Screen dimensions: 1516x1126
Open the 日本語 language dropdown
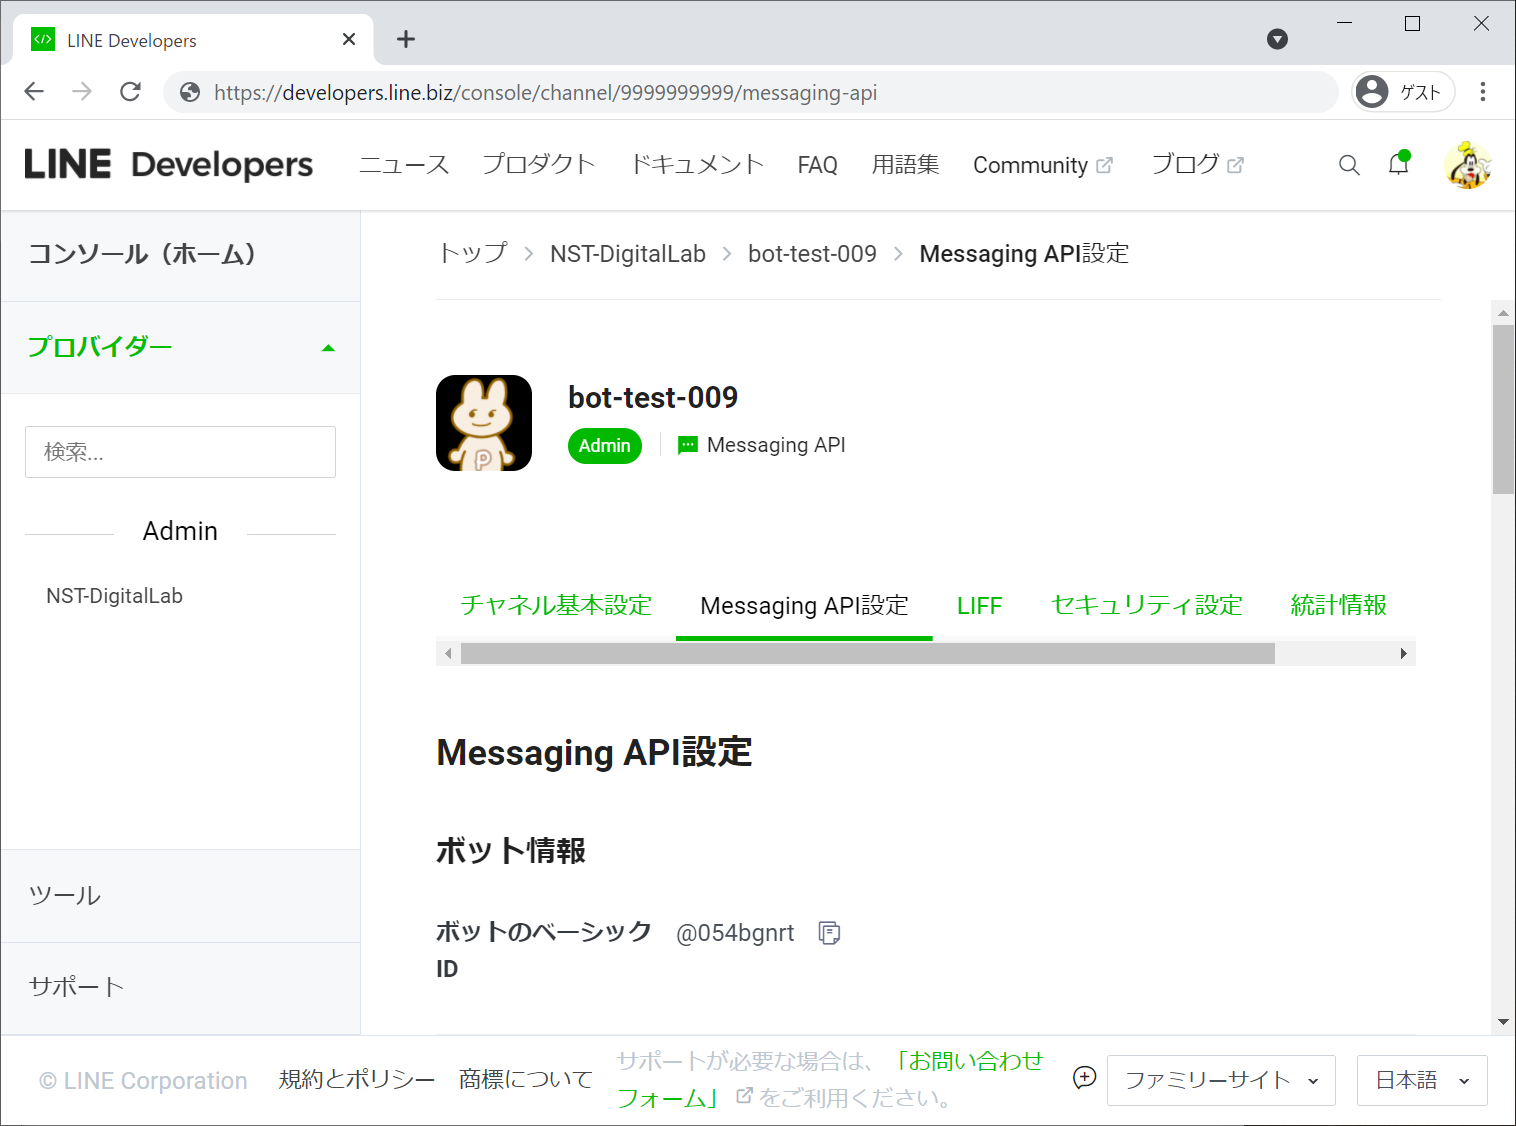click(x=1422, y=1080)
